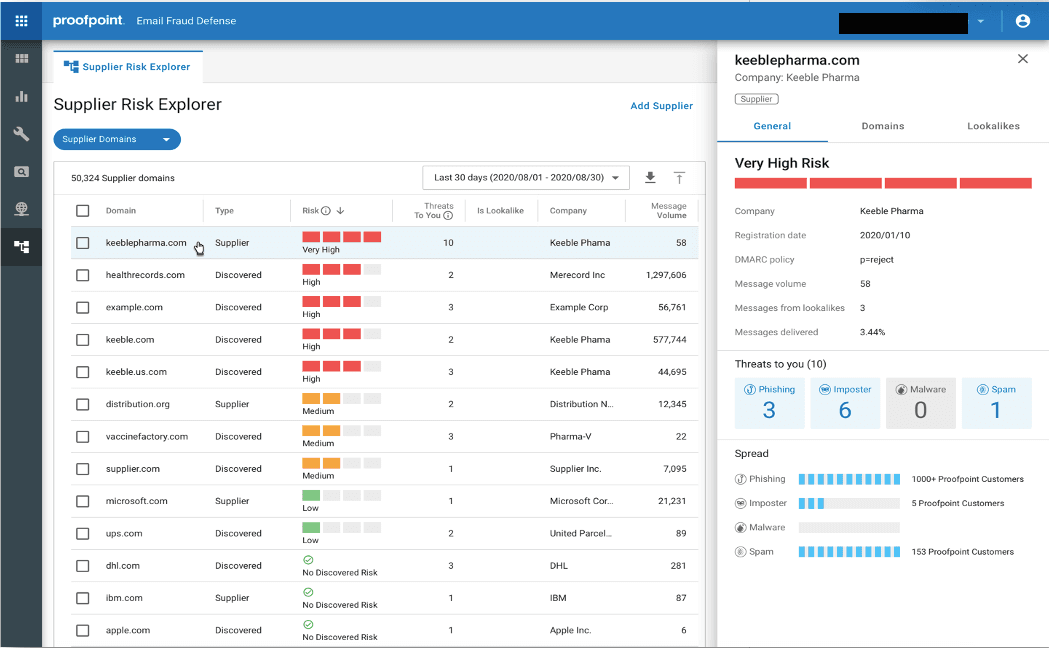Image resolution: width=1049 pixels, height=648 pixels.
Task: Download the supplier domains list
Action: click(650, 178)
